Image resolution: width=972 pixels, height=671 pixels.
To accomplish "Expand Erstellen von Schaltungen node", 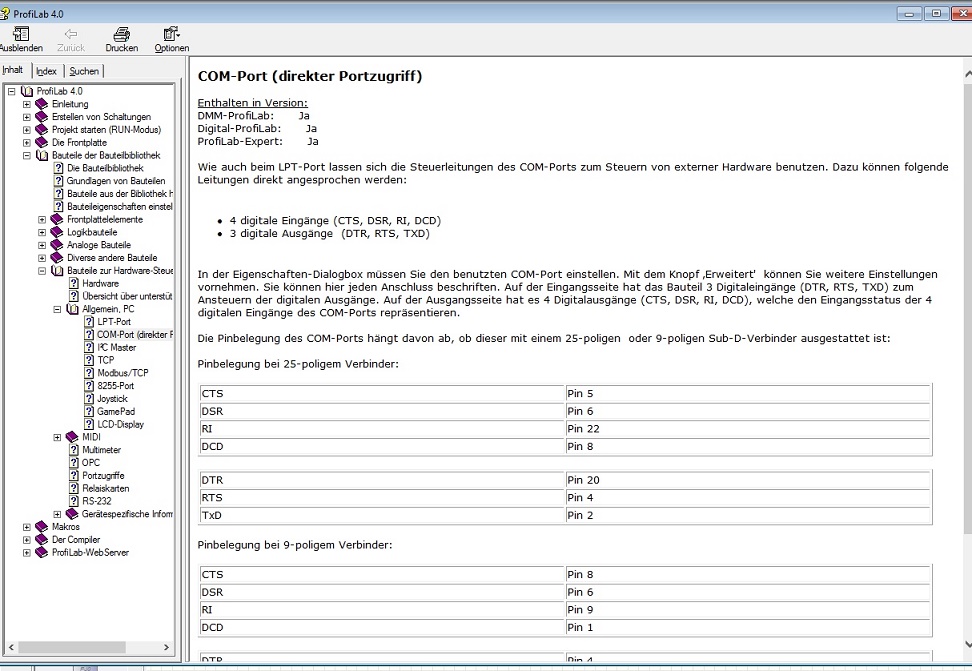I will point(27,117).
